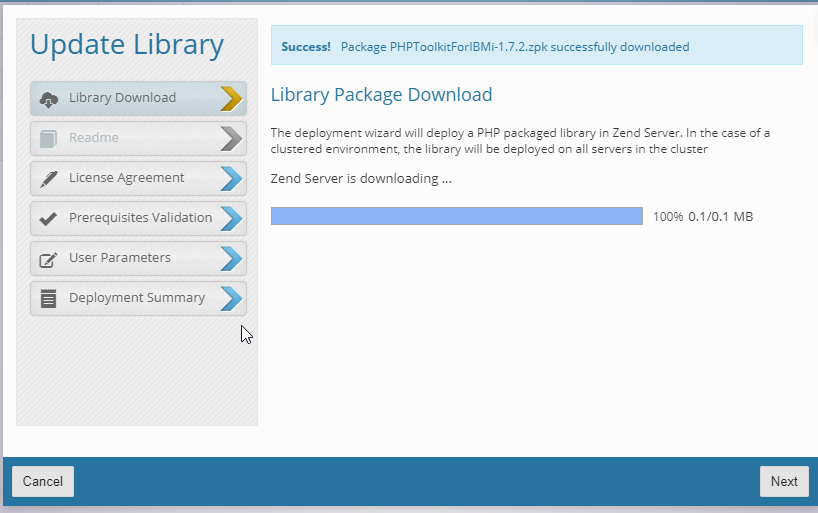This screenshot has width=818, height=513.
Task: Open the License Agreement step label
Action: coord(126,178)
